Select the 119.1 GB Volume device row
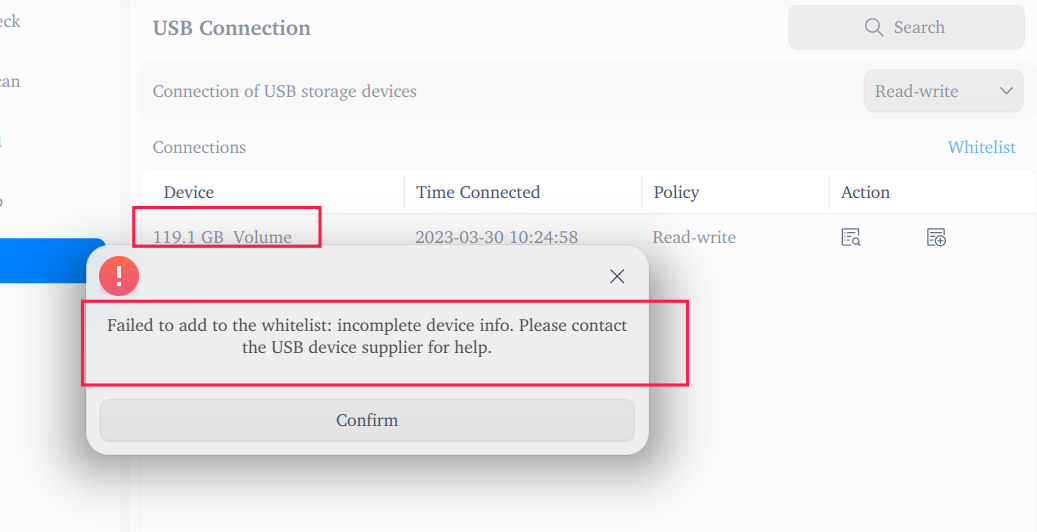 click(x=222, y=237)
